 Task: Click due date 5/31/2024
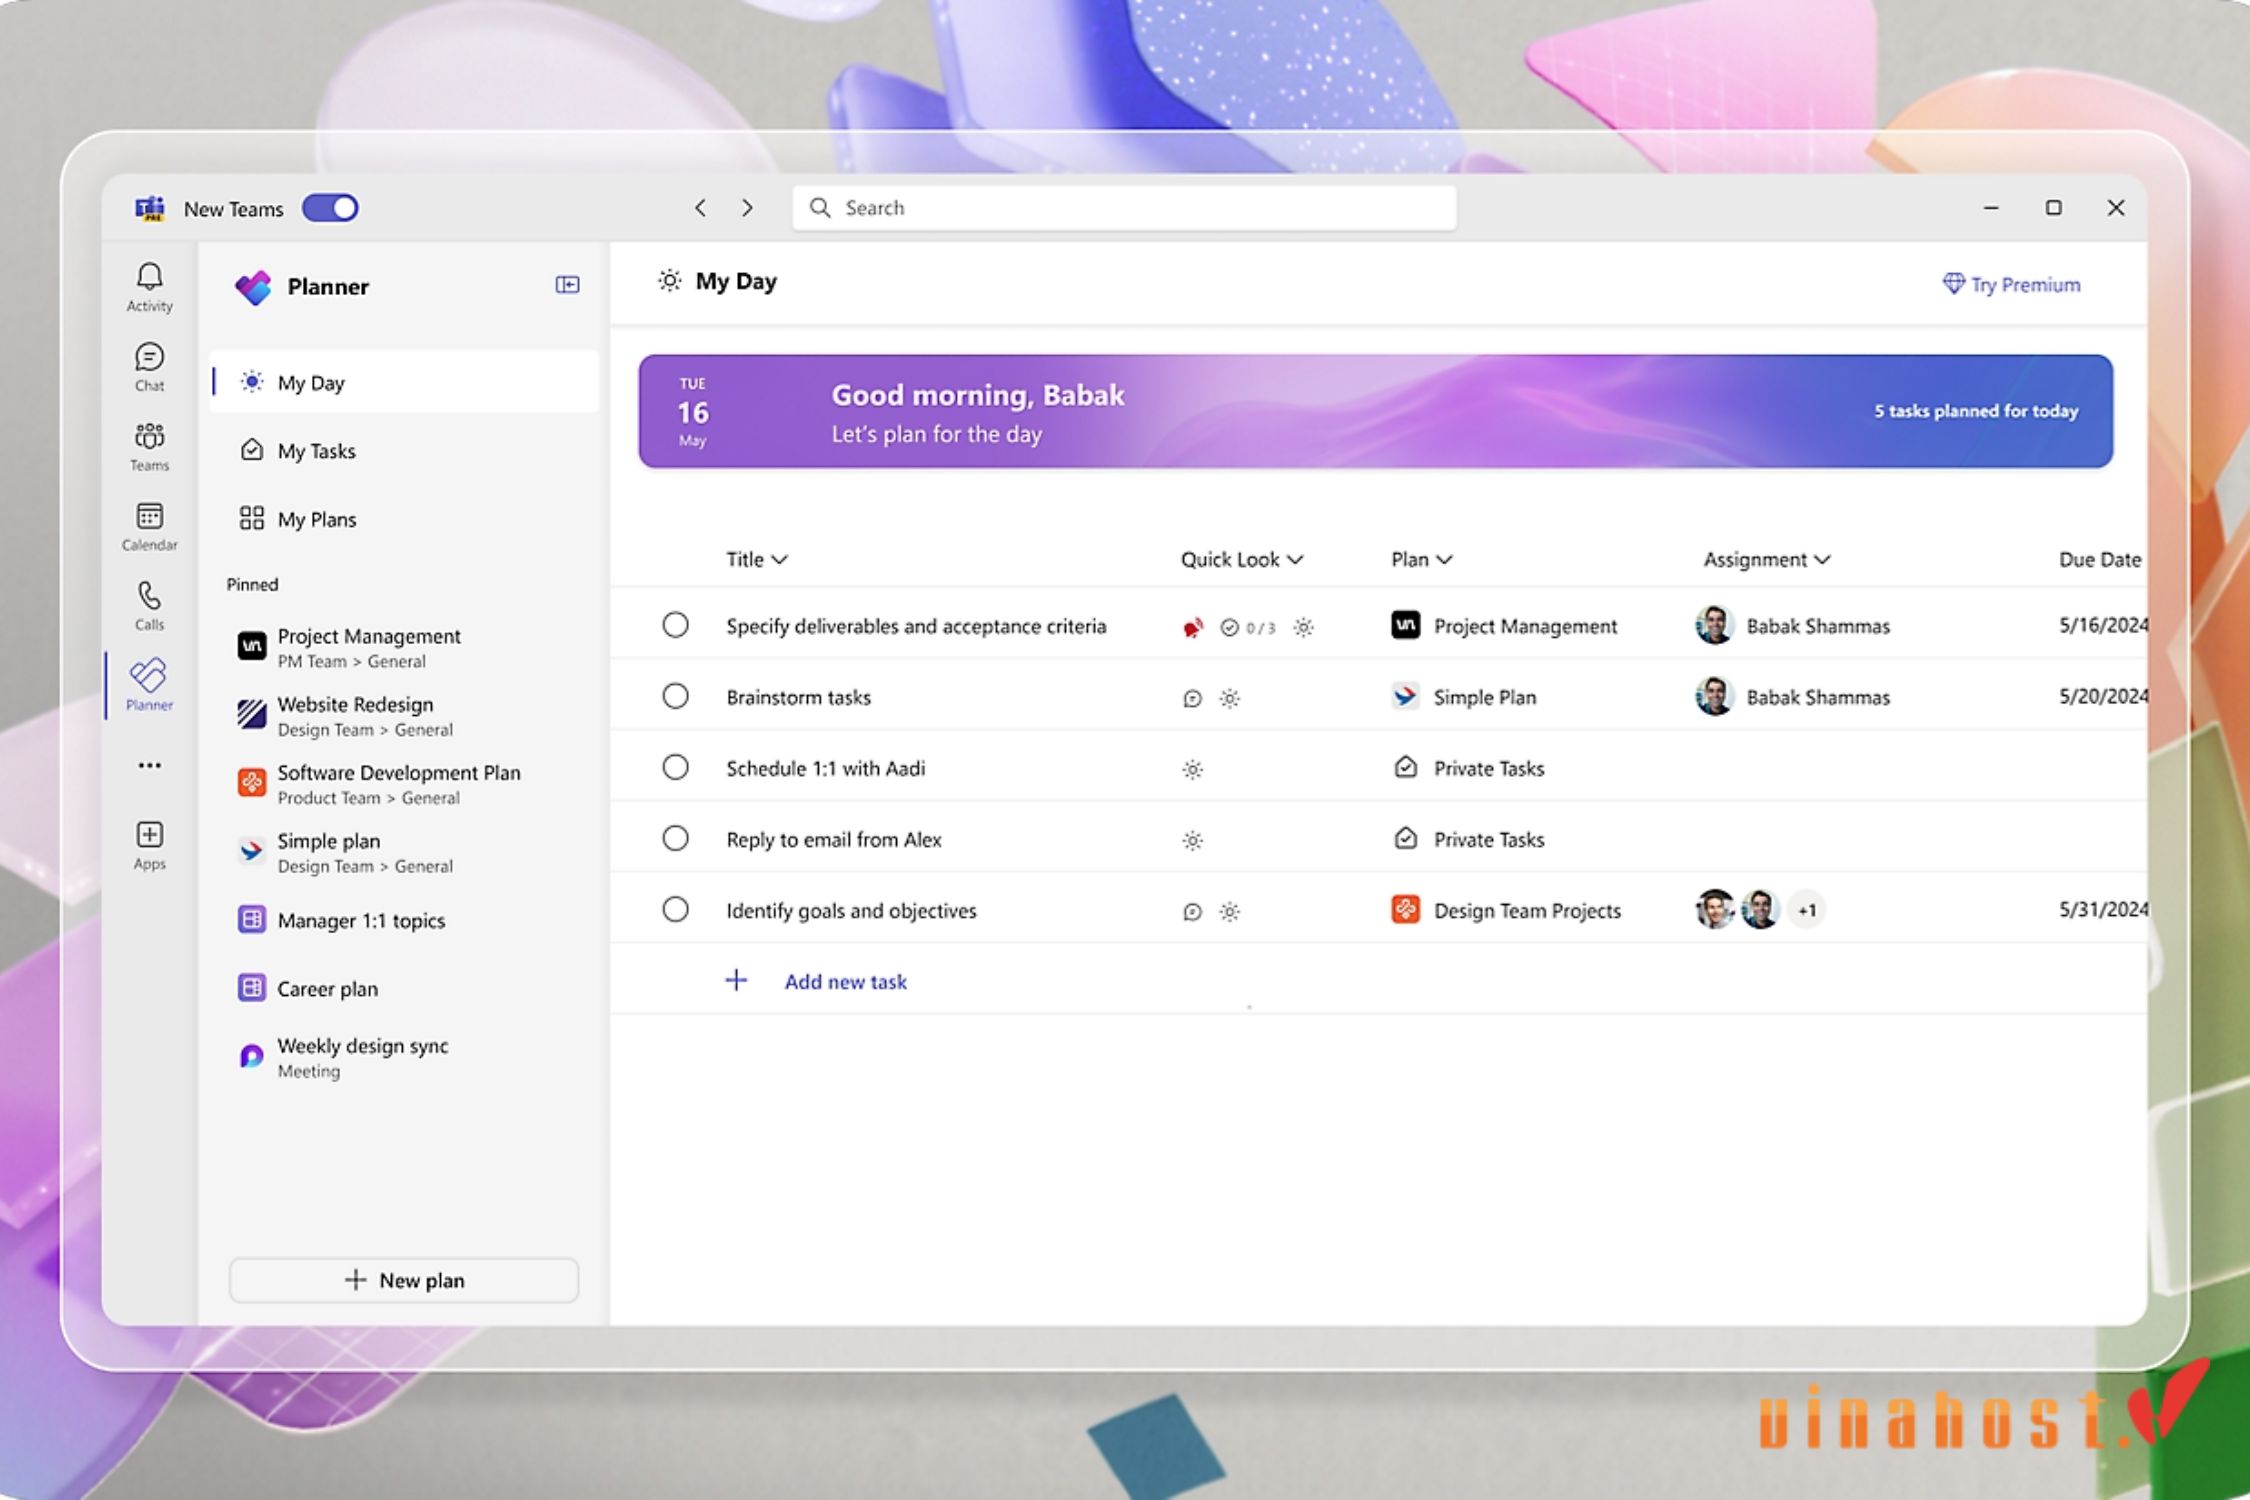2102,909
